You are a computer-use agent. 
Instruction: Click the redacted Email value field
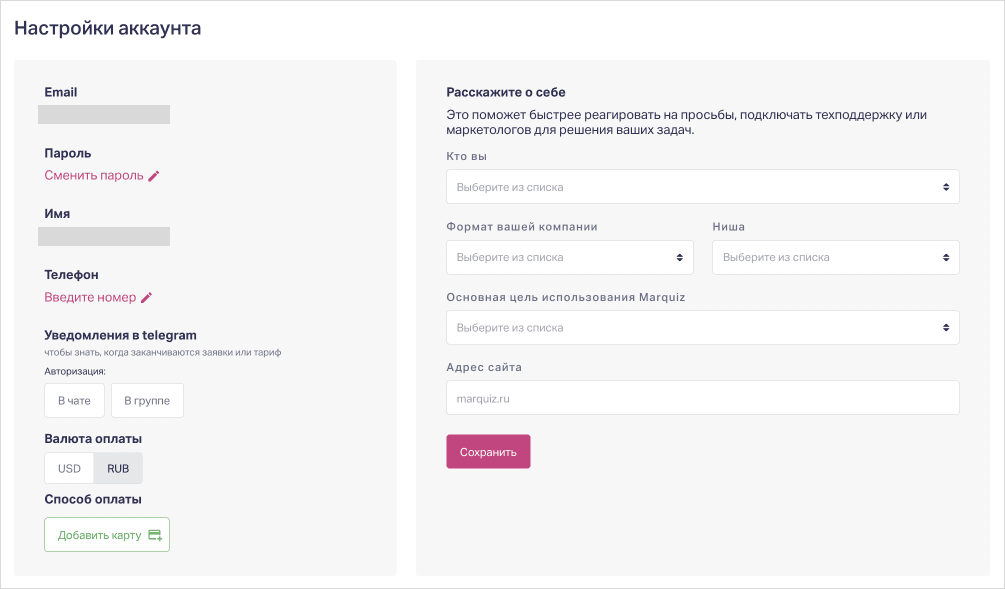[104, 114]
